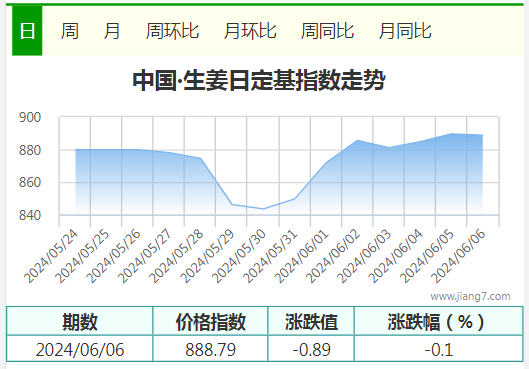Click the 2024/05/27 x-axis date label
This screenshot has width=529, height=369.
(x=145, y=256)
